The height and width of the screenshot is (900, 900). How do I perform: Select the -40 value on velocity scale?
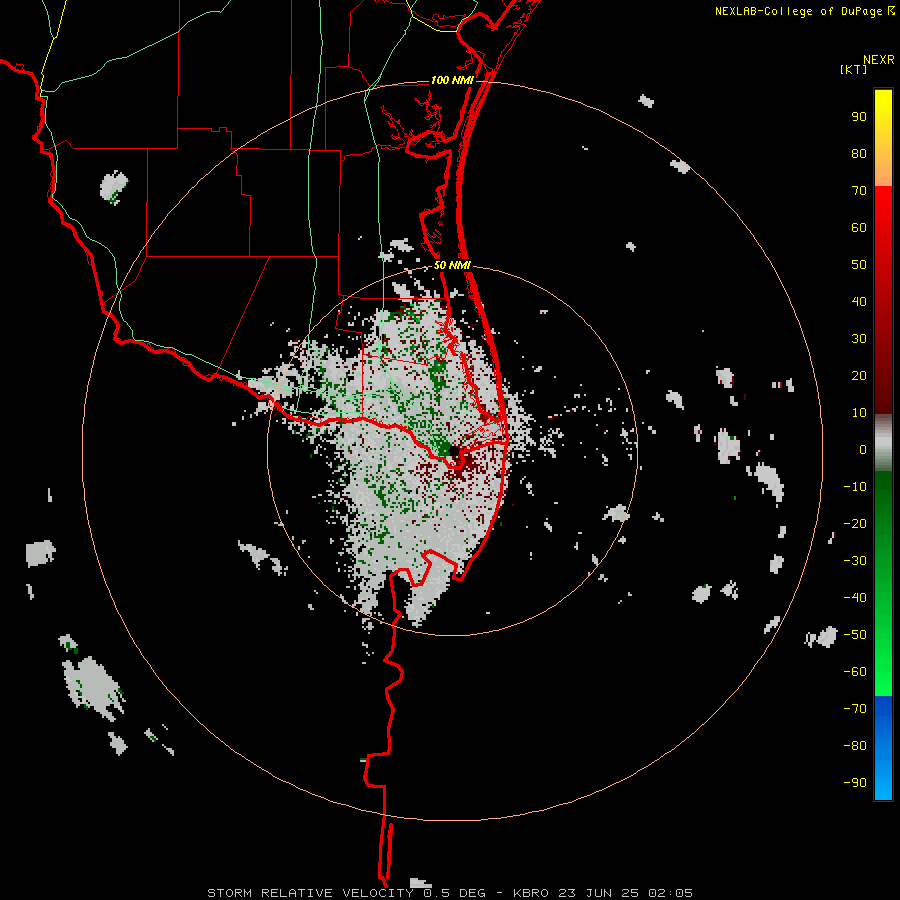(x=855, y=598)
